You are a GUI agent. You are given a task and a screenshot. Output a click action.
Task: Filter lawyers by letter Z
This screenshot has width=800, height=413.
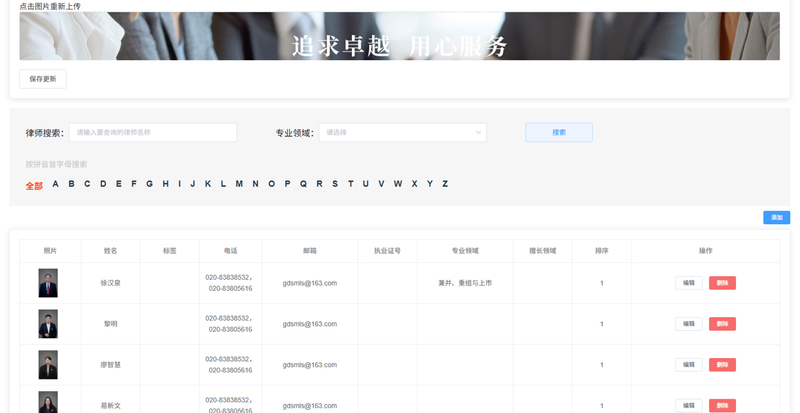point(445,184)
